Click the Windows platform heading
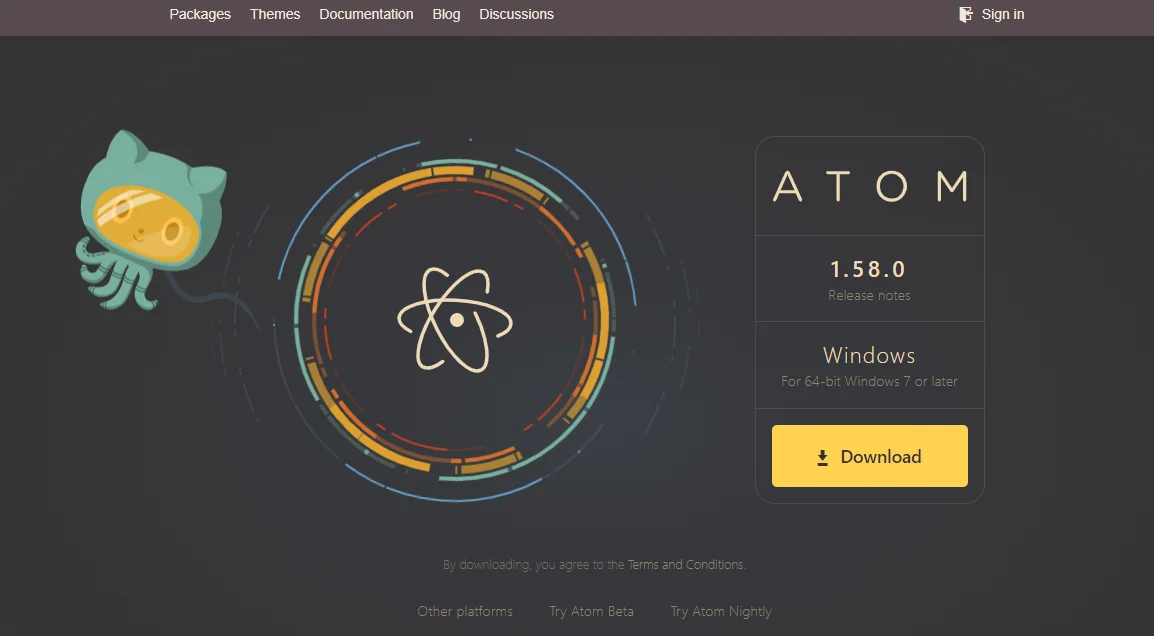 869,355
